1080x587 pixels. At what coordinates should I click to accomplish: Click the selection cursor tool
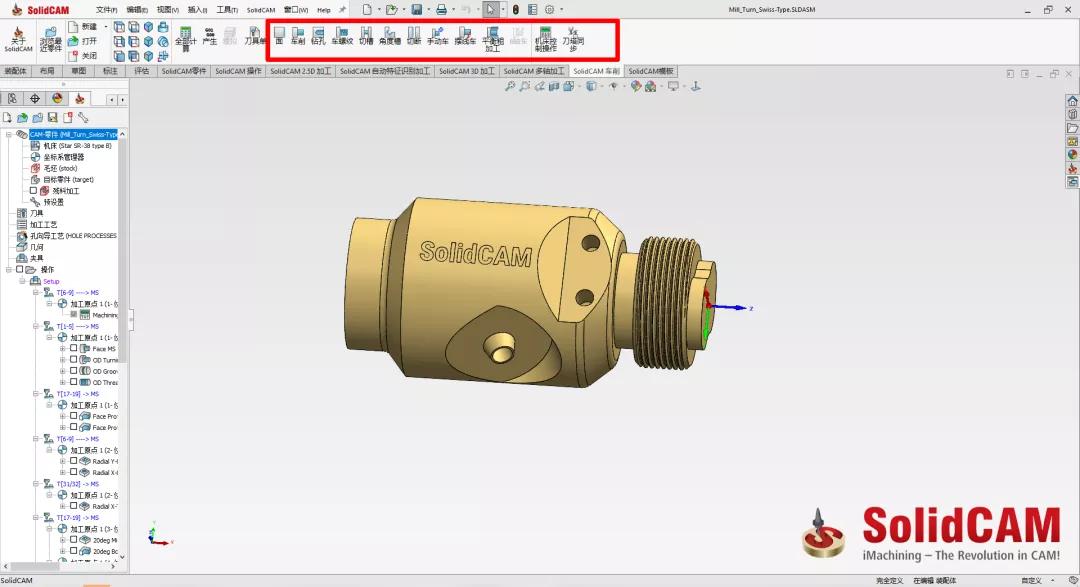click(490, 10)
